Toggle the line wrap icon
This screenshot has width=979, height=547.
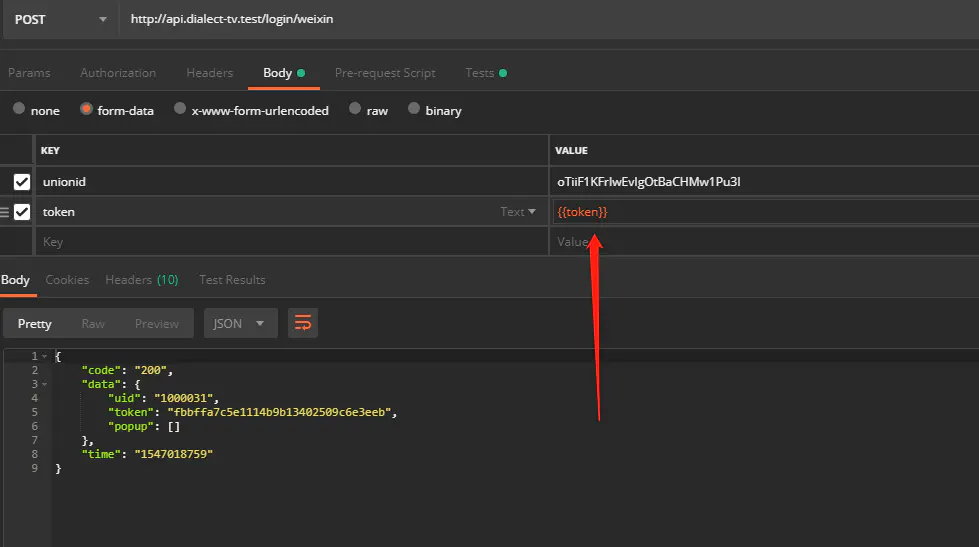click(x=303, y=323)
